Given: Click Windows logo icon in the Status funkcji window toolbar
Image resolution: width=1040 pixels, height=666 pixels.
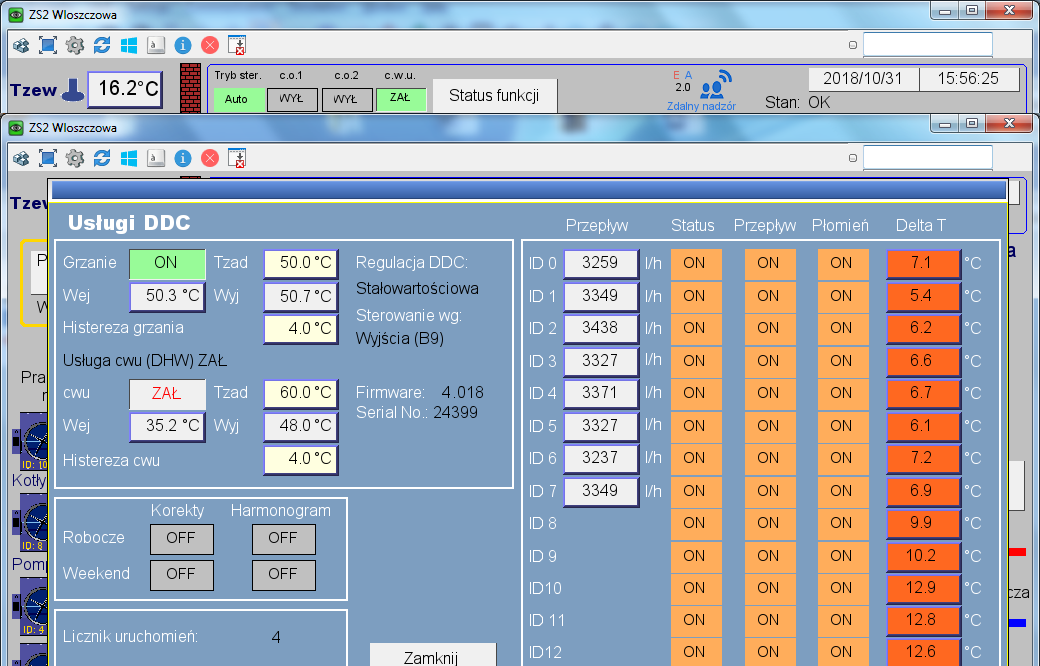Looking at the screenshot, I should [x=129, y=45].
